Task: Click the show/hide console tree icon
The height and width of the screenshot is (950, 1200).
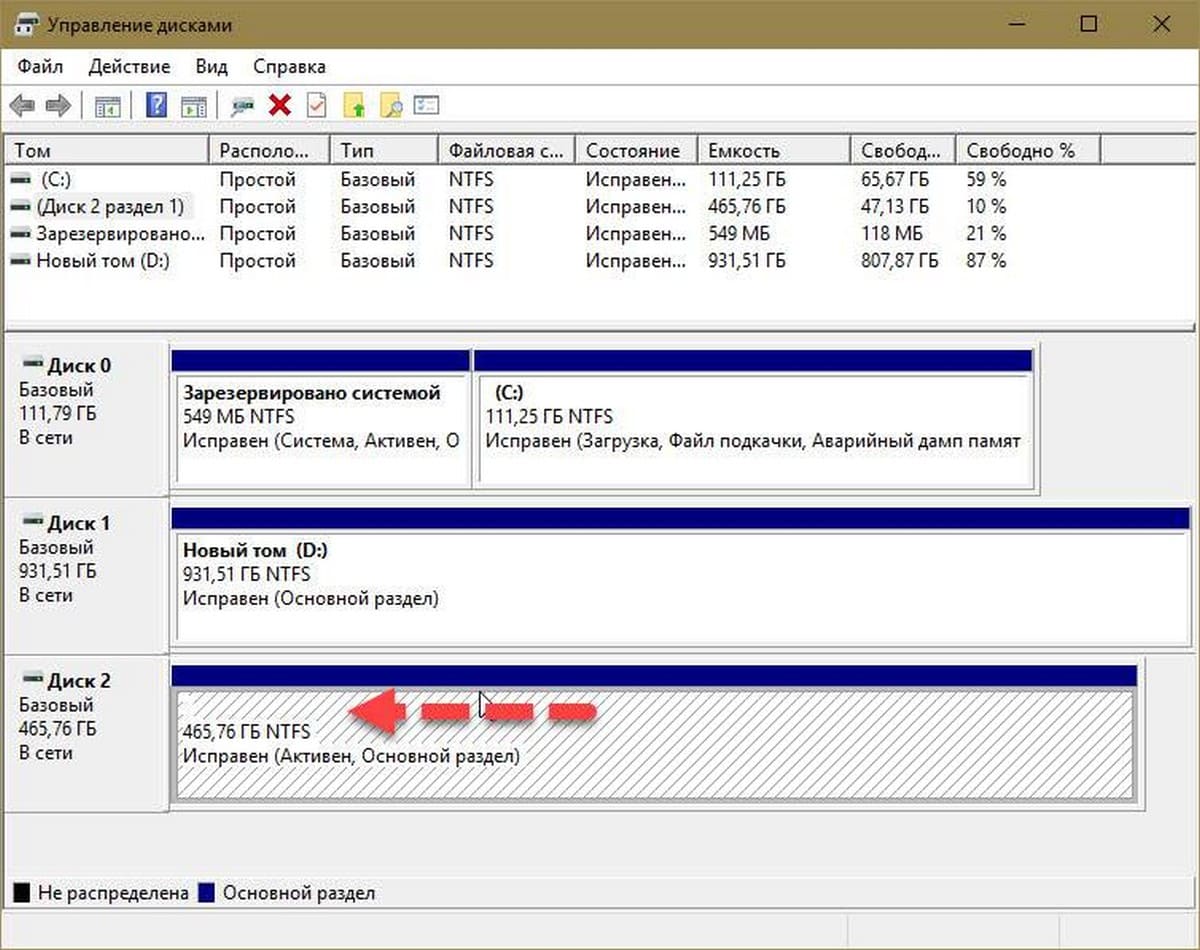Action: click(107, 106)
